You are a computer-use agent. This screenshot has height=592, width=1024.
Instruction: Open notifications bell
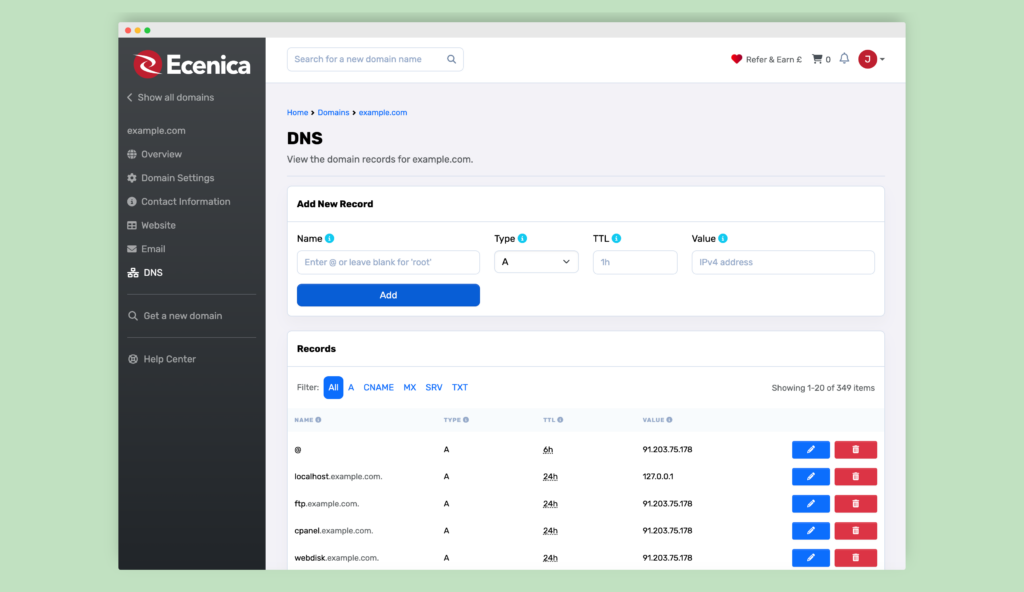tap(844, 59)
